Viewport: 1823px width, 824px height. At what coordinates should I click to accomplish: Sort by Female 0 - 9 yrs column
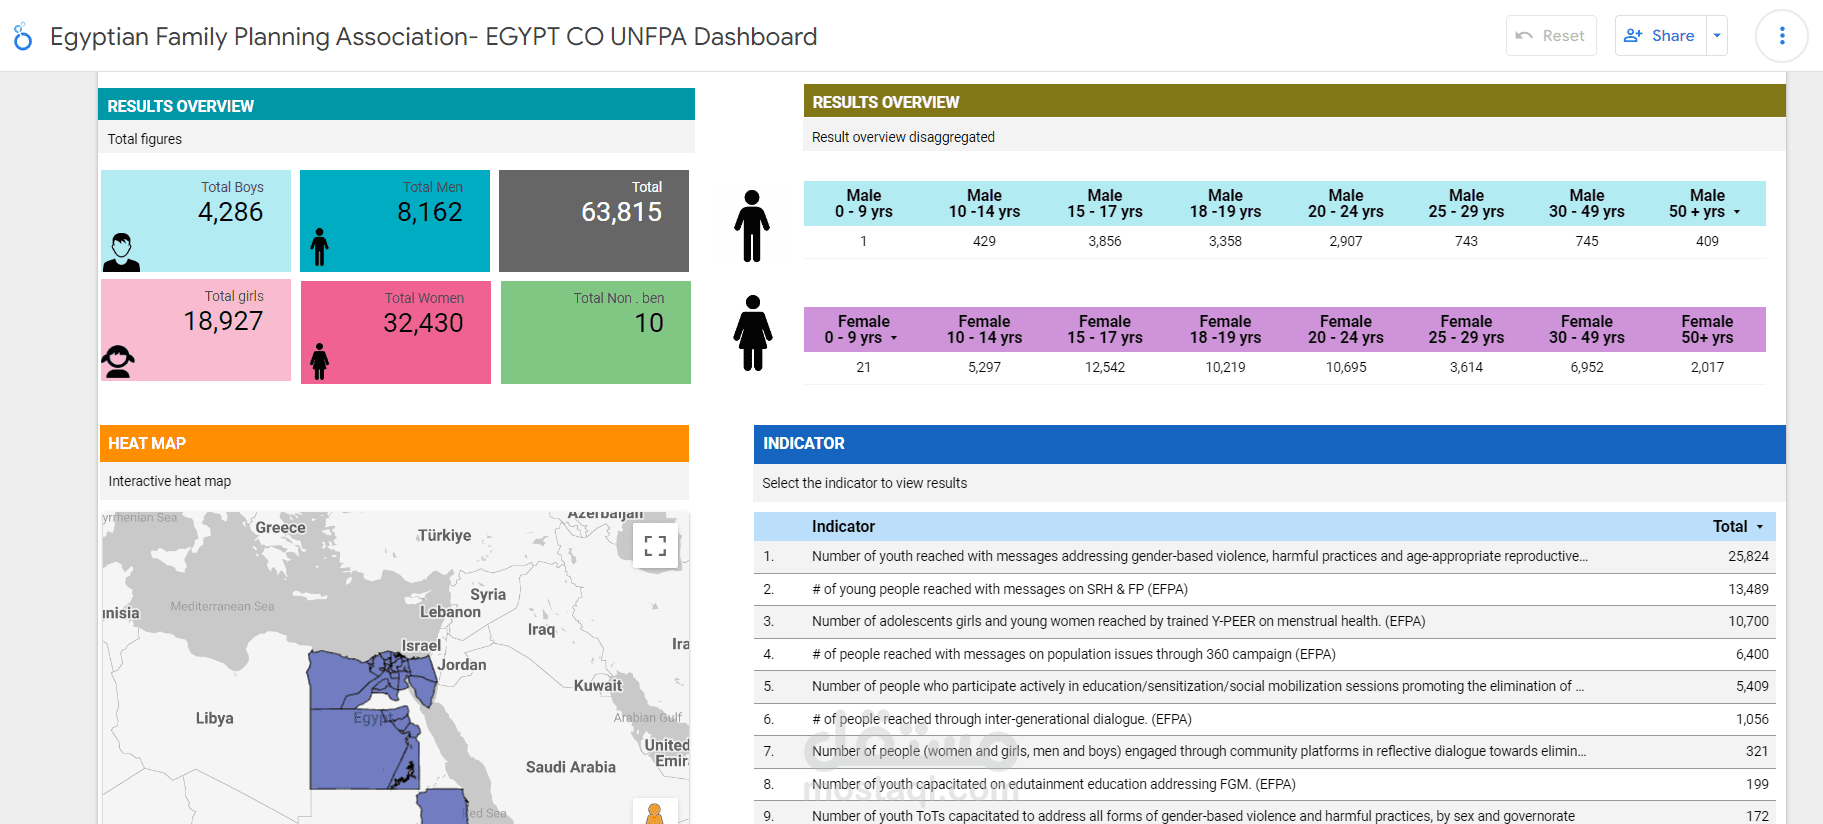(x=863, y=329)
